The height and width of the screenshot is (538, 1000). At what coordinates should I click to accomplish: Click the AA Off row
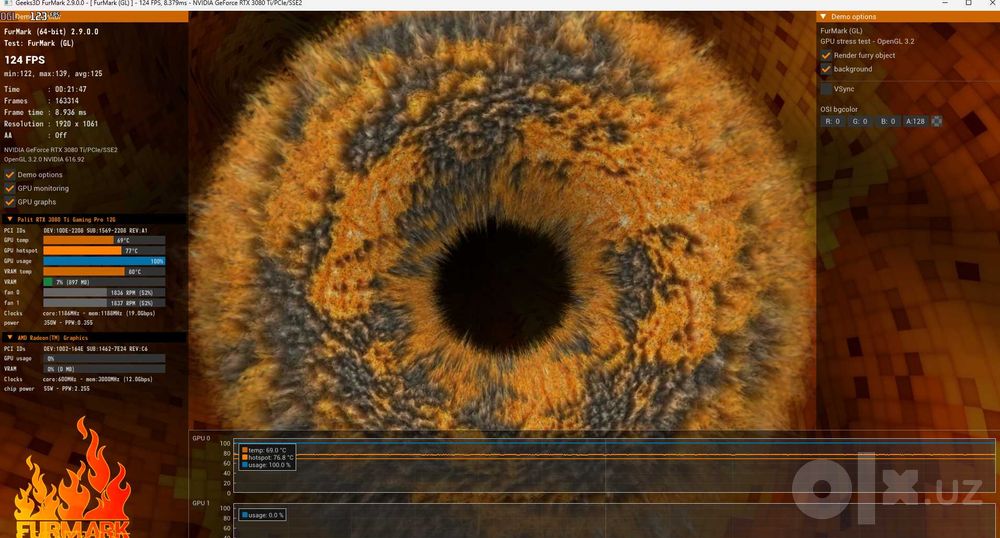click(x=36, y=135)
